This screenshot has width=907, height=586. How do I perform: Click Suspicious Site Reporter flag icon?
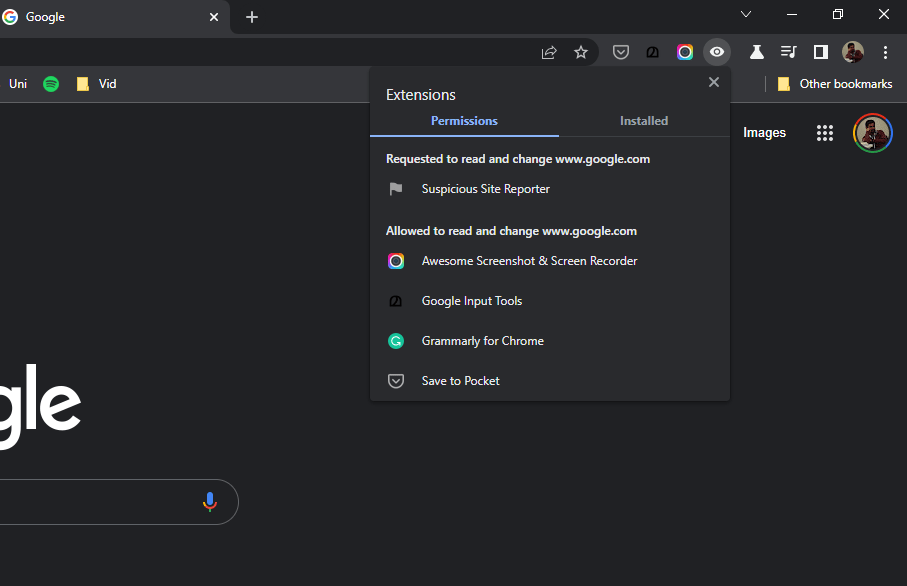[x=396, y=189]
